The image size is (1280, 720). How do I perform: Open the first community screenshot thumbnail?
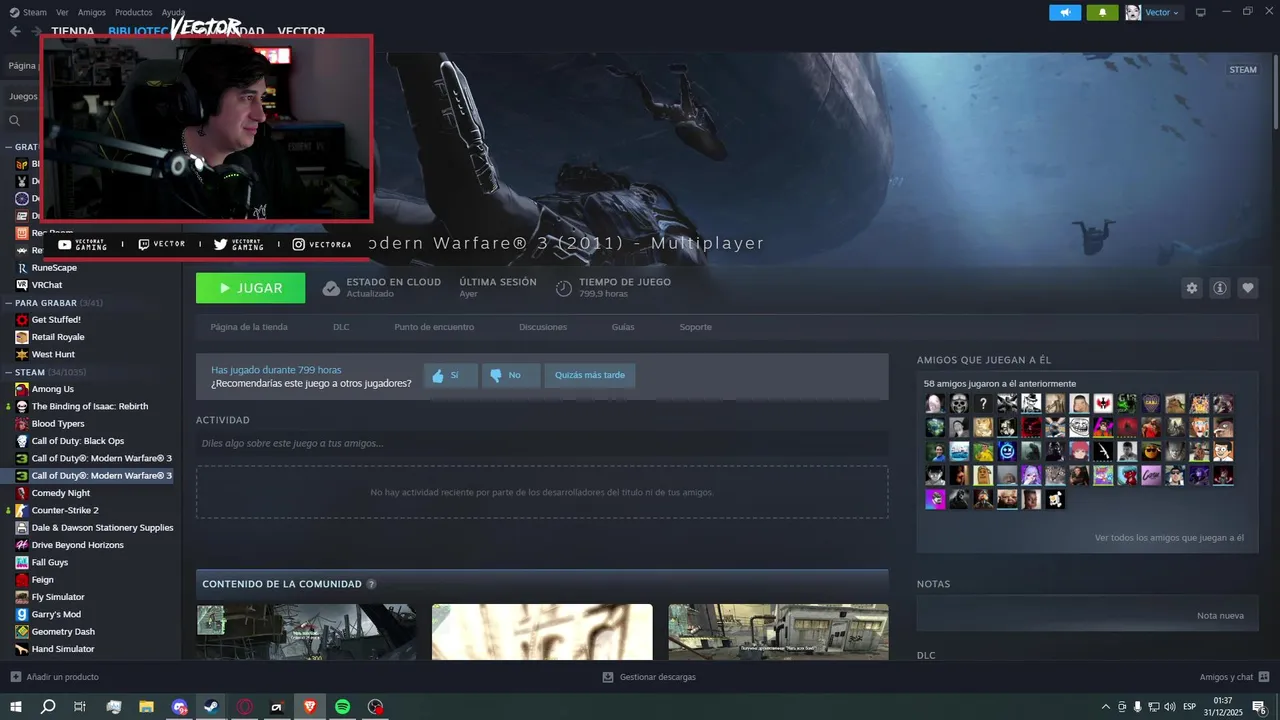click(x=306, y=632)
